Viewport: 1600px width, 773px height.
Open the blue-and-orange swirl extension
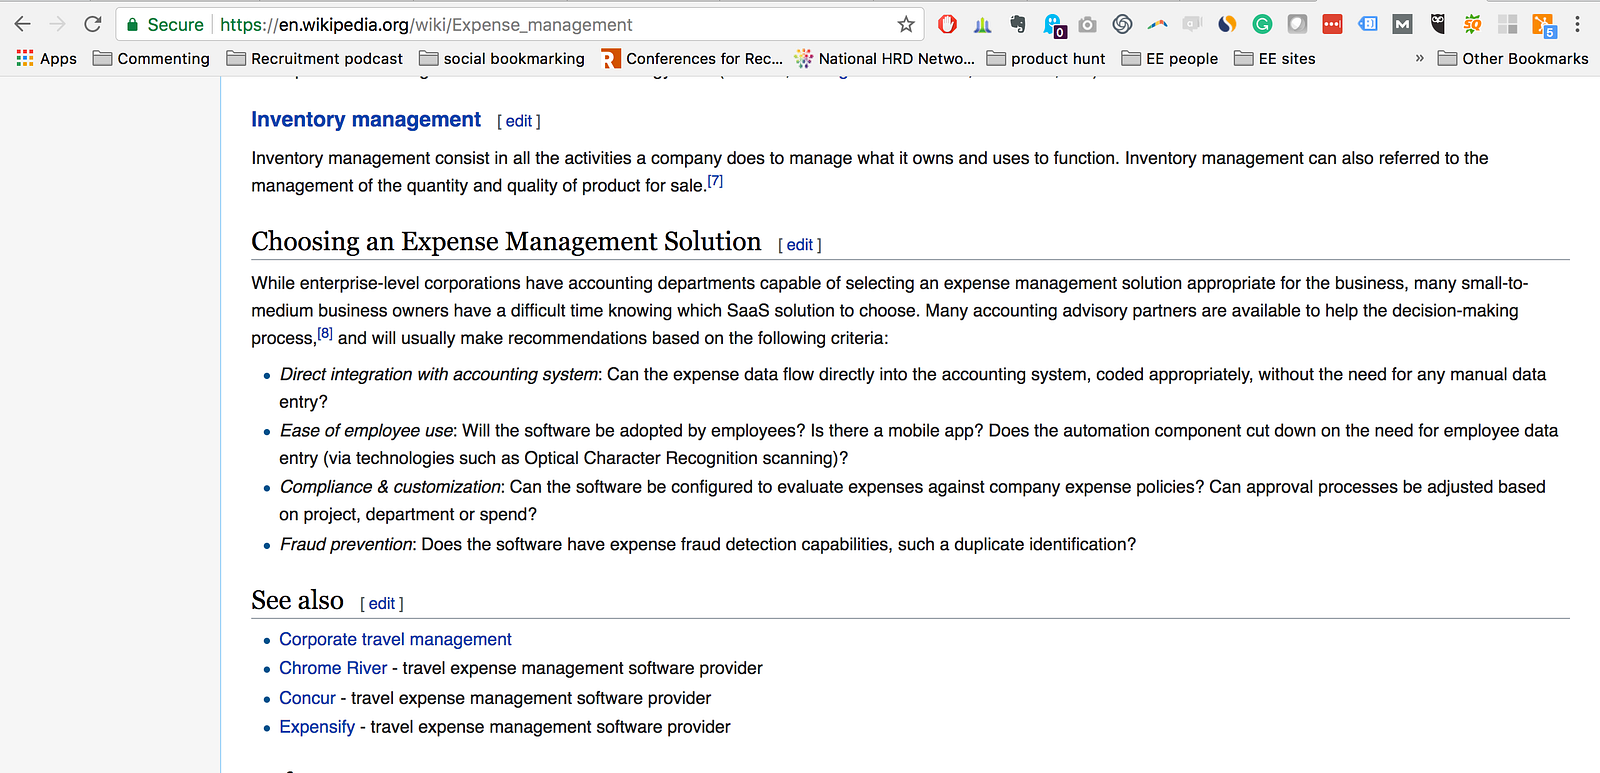click(1227, 24)
